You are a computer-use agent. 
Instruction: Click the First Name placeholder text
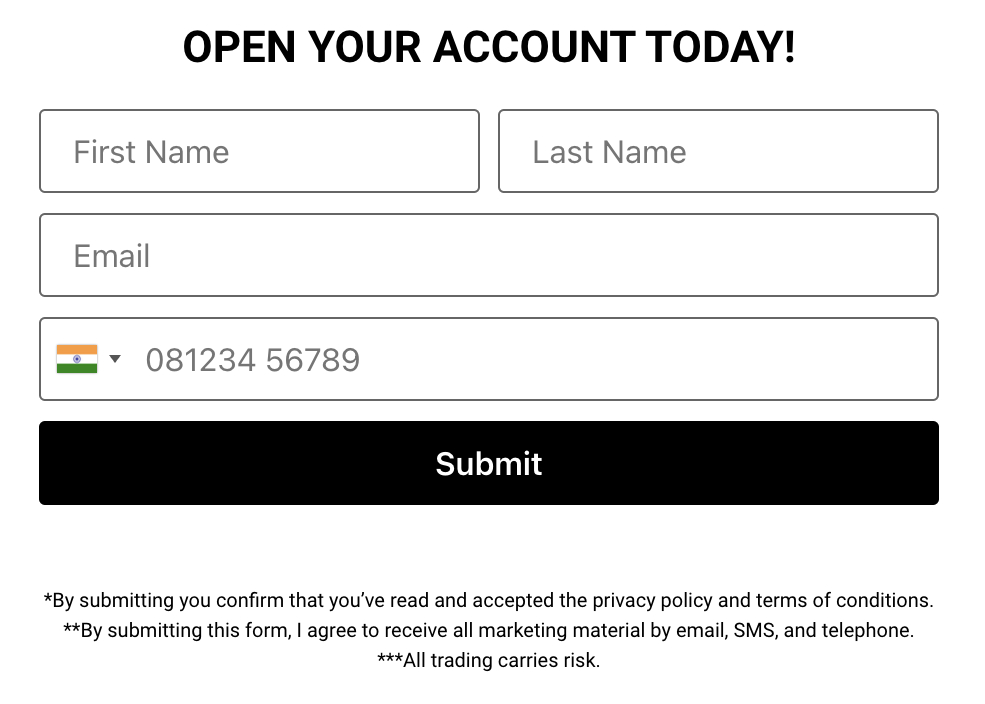pos(151,152)
